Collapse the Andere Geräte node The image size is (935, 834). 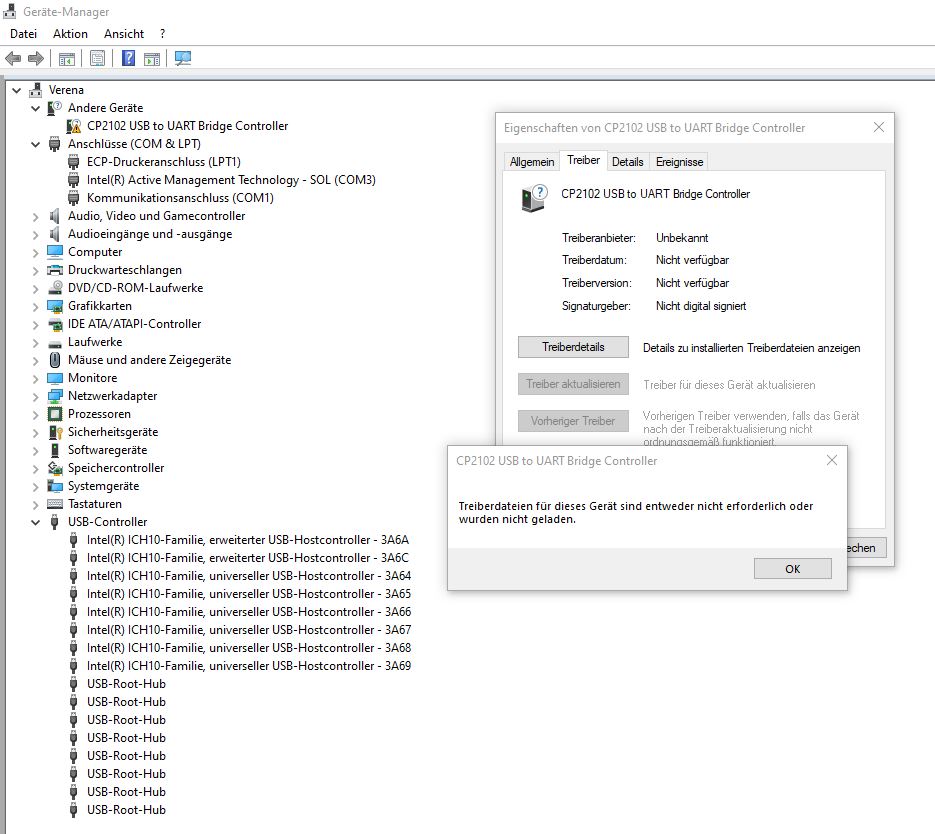tap(36, 108)
